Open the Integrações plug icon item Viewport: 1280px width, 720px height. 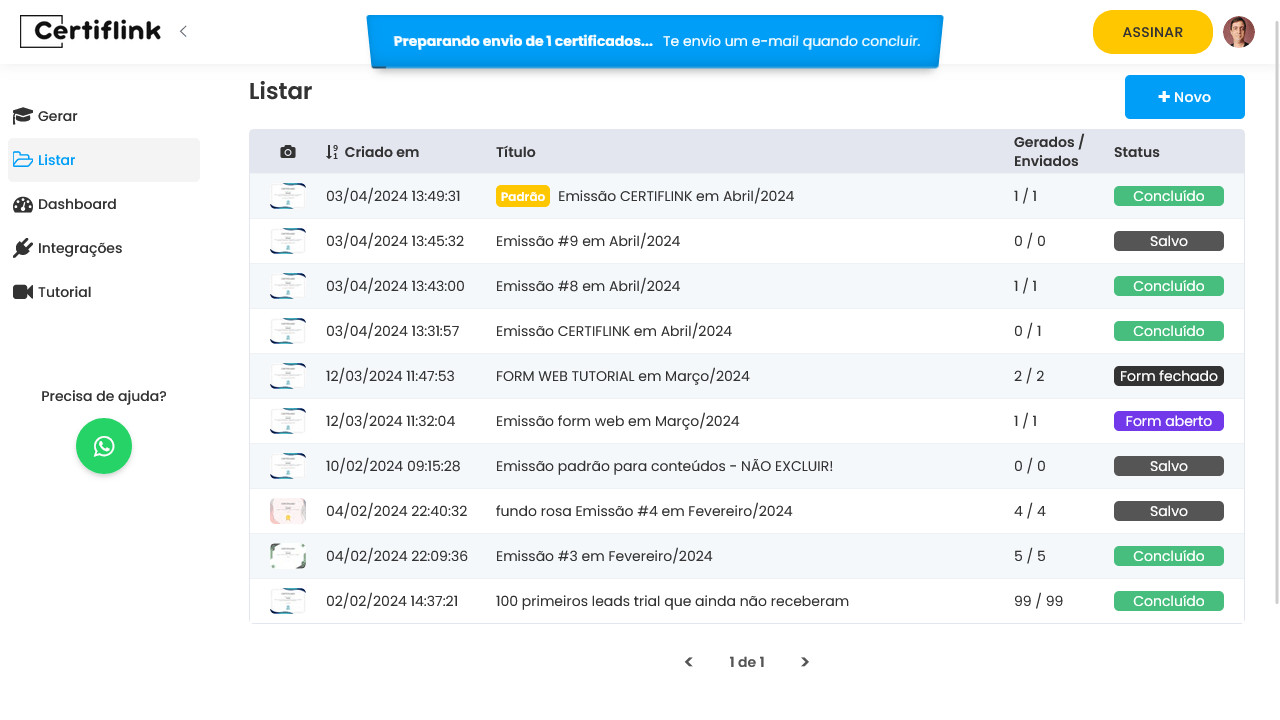23,248
